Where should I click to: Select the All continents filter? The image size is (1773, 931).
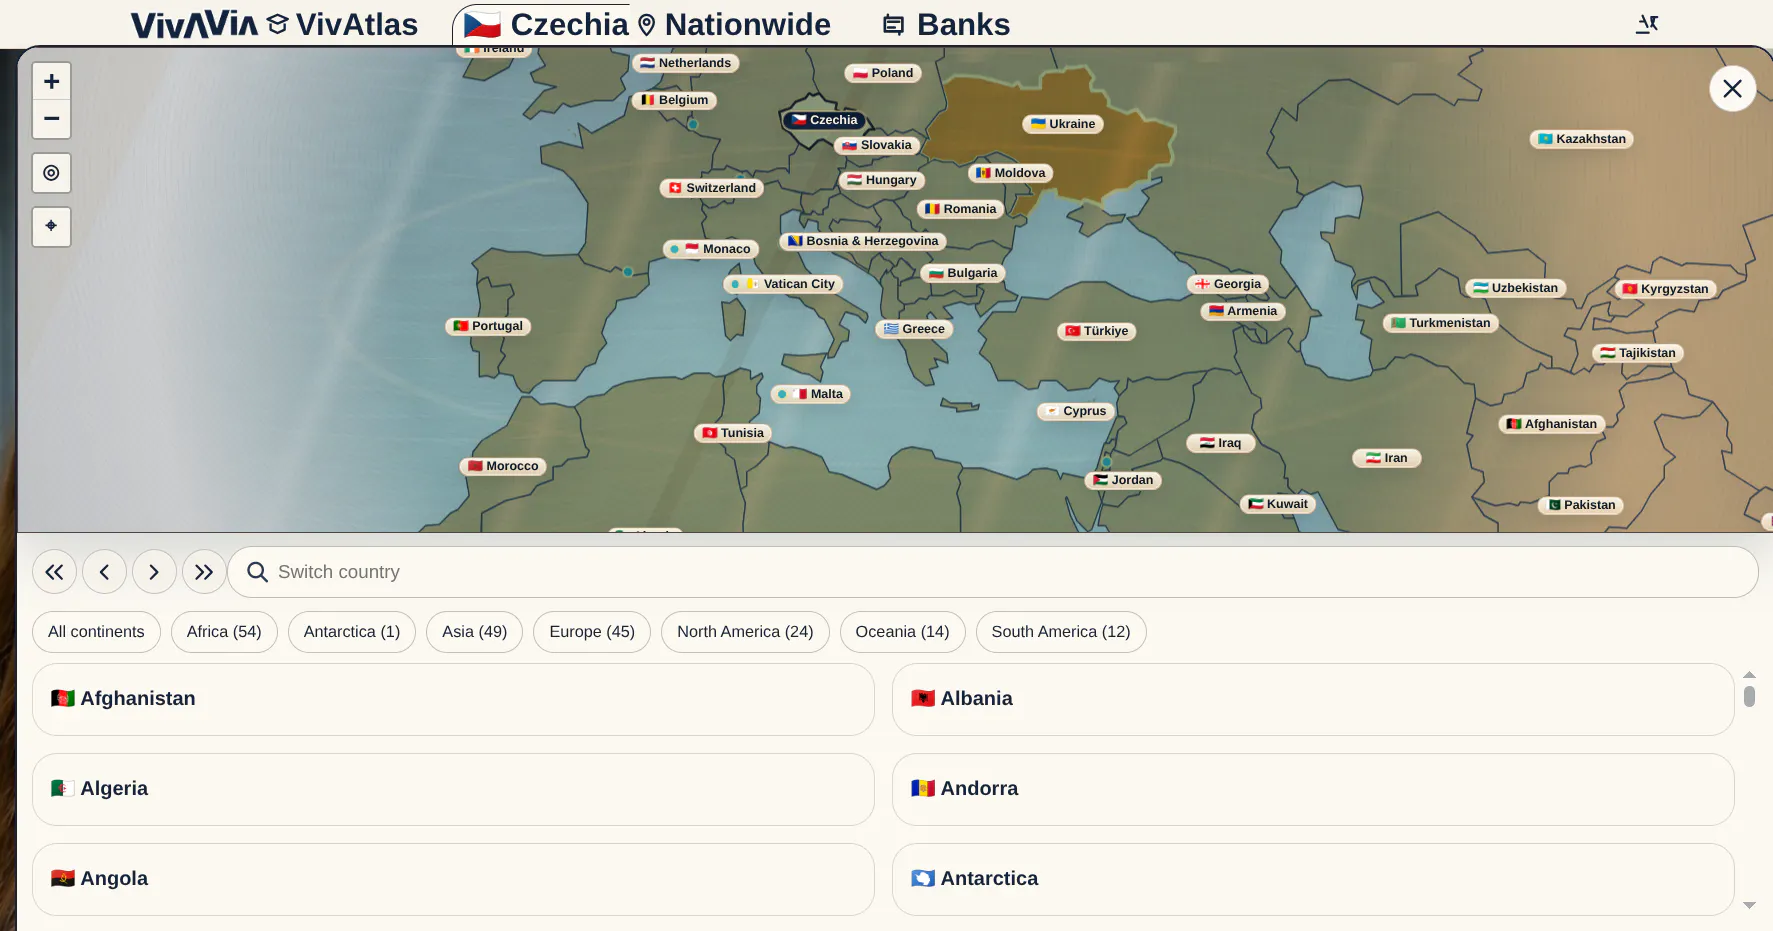(x=96, y=632)
